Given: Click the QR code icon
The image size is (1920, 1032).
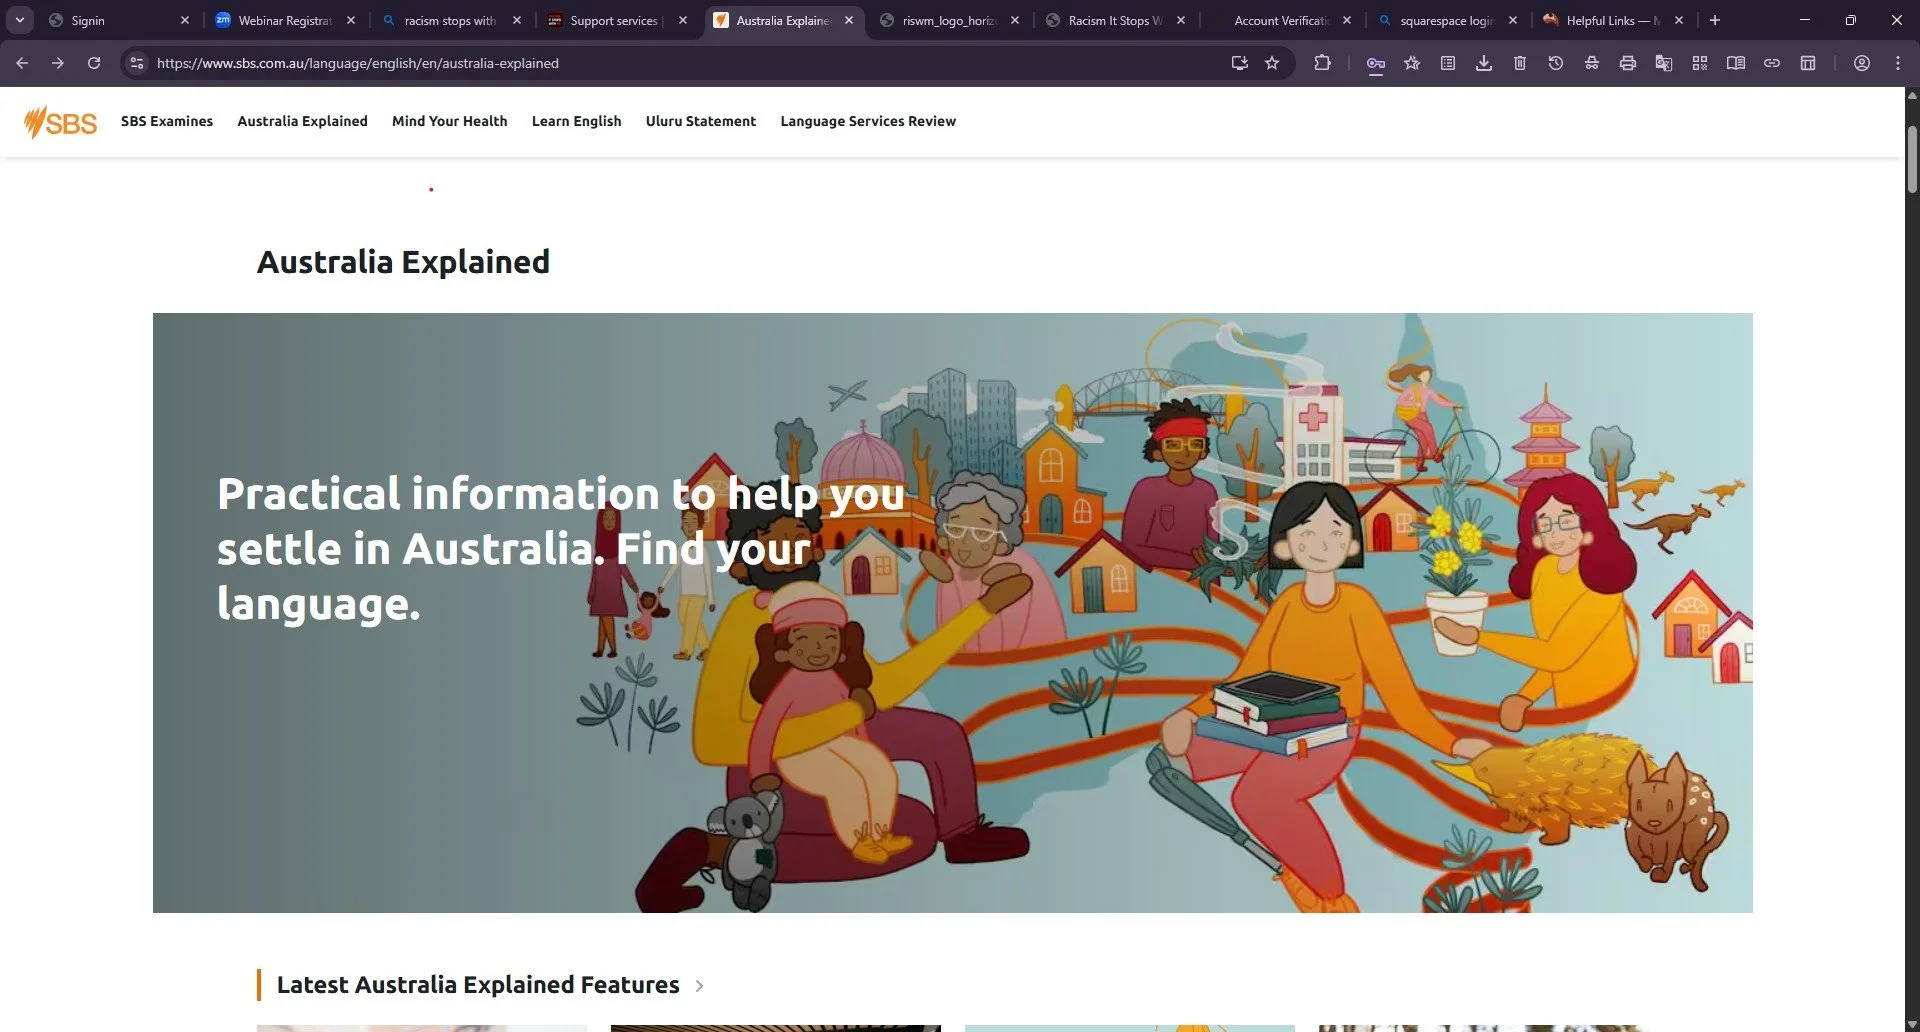Looking at the screenshot, I should tap(1700, 63).
